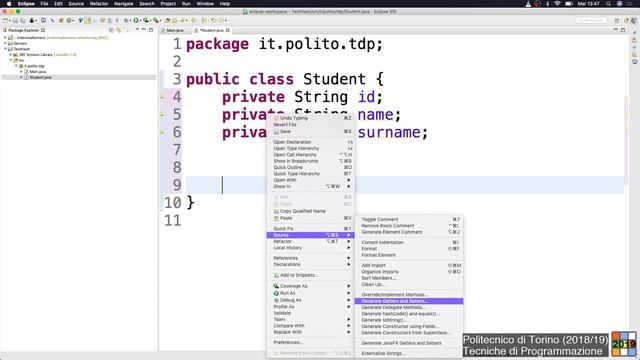
Task: Open the Open With submenu
Action: (x=312, y=180)
